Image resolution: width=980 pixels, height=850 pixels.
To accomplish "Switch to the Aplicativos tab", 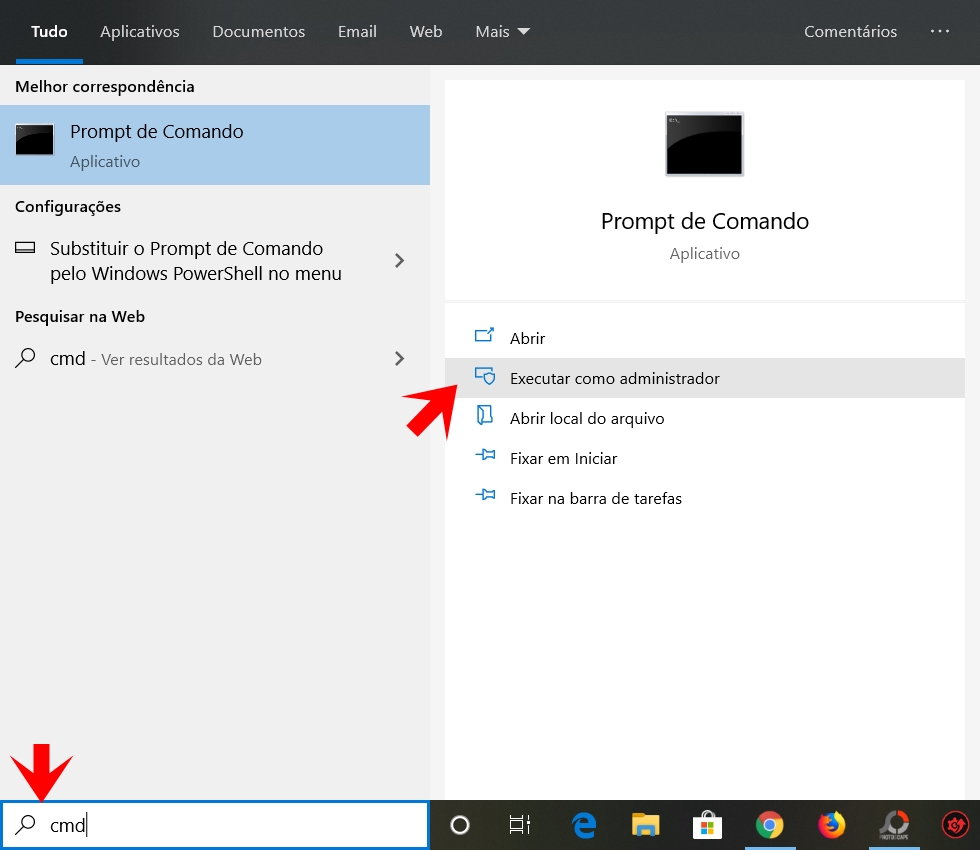I will pyautogui.click(x=140, y=32).
